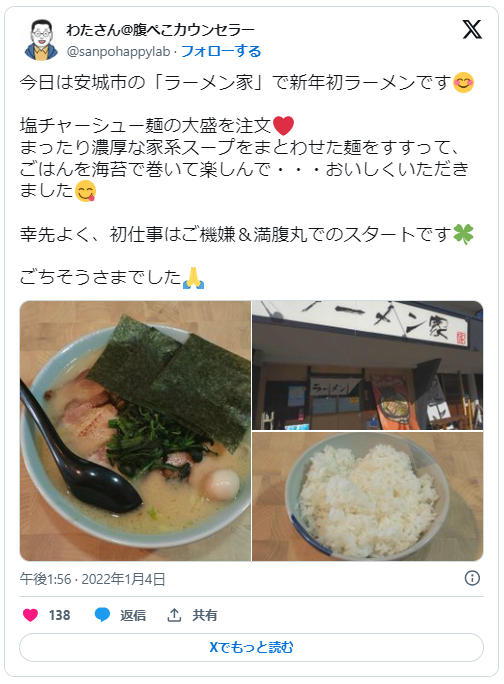Click the Xでもっと読む button
Viewport: 504px width, 684px height.
[251, 647]
